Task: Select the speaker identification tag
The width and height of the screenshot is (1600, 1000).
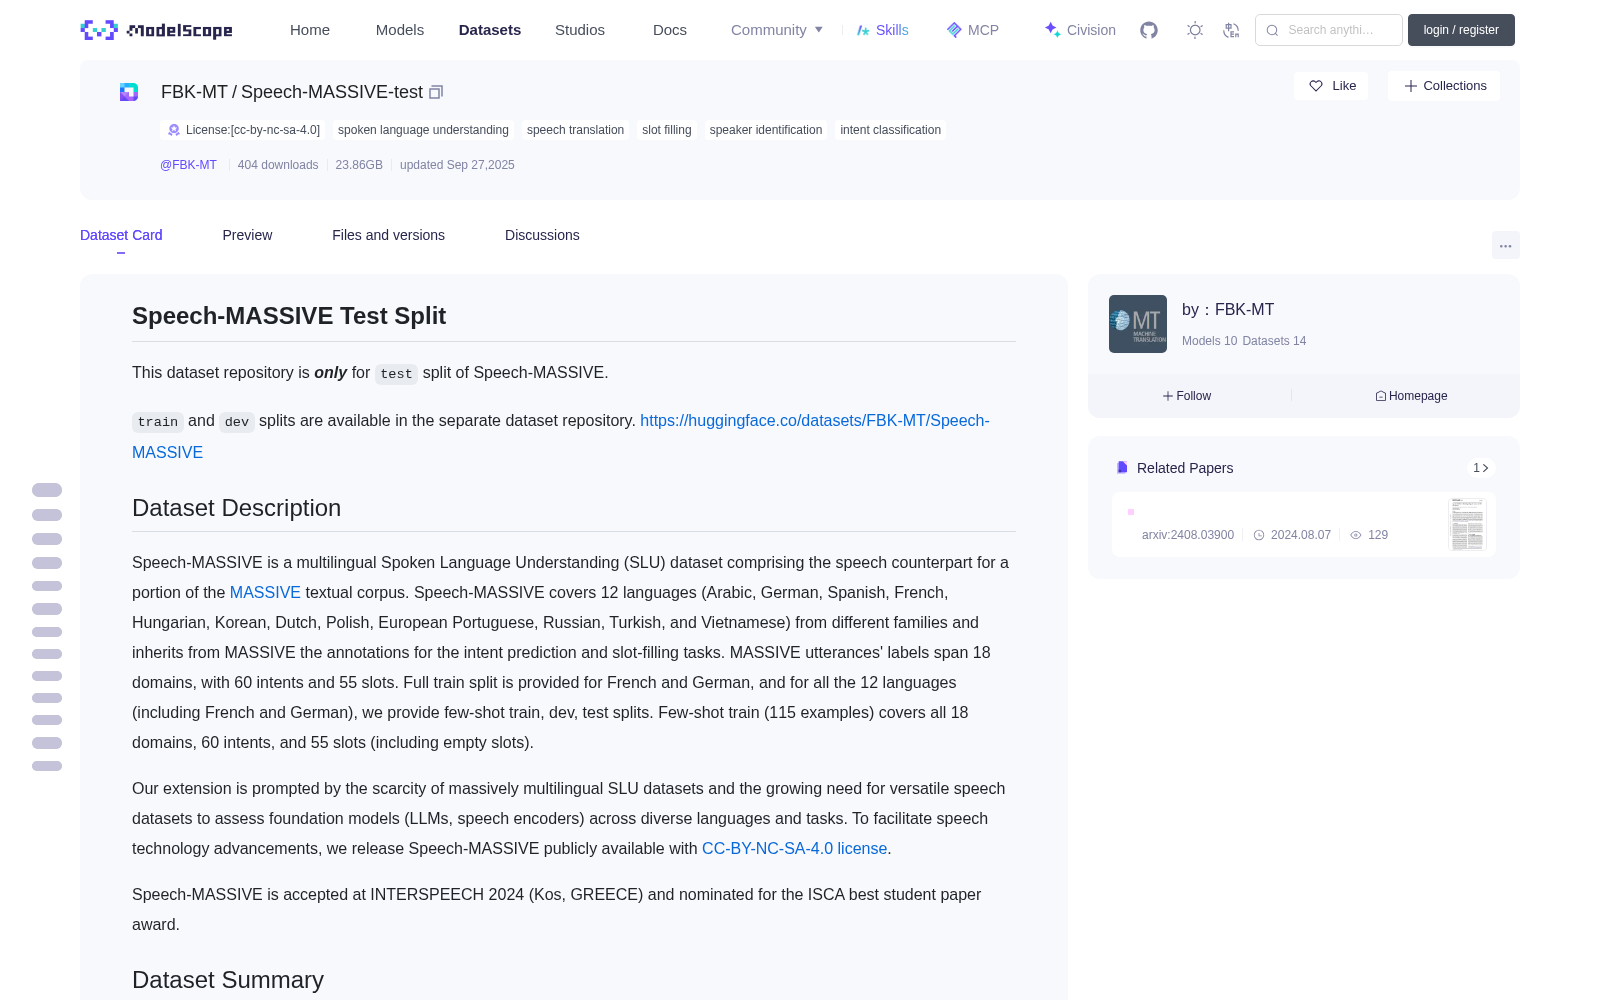Action: (x=766, y=130)
